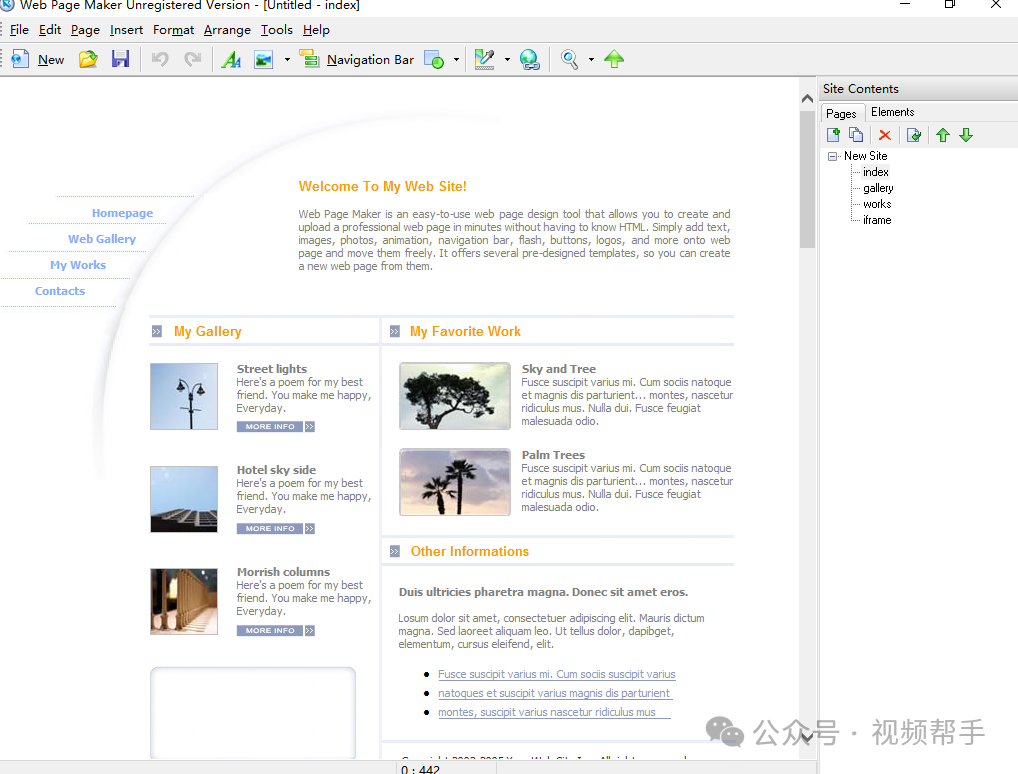1018x774 pixels.
Task: Open the Help menu
Action: (316, 30)
